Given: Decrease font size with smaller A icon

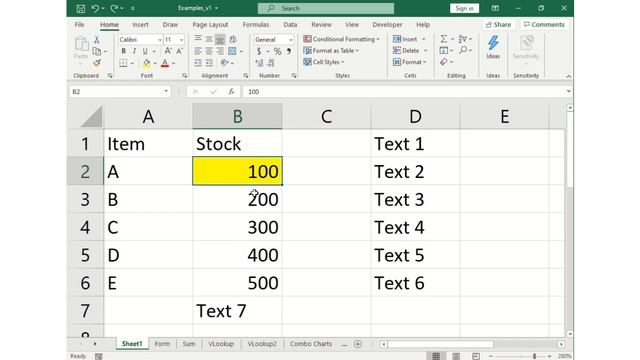Looking at the screenshot, I should pyautogui.click(x=179, y=51).
